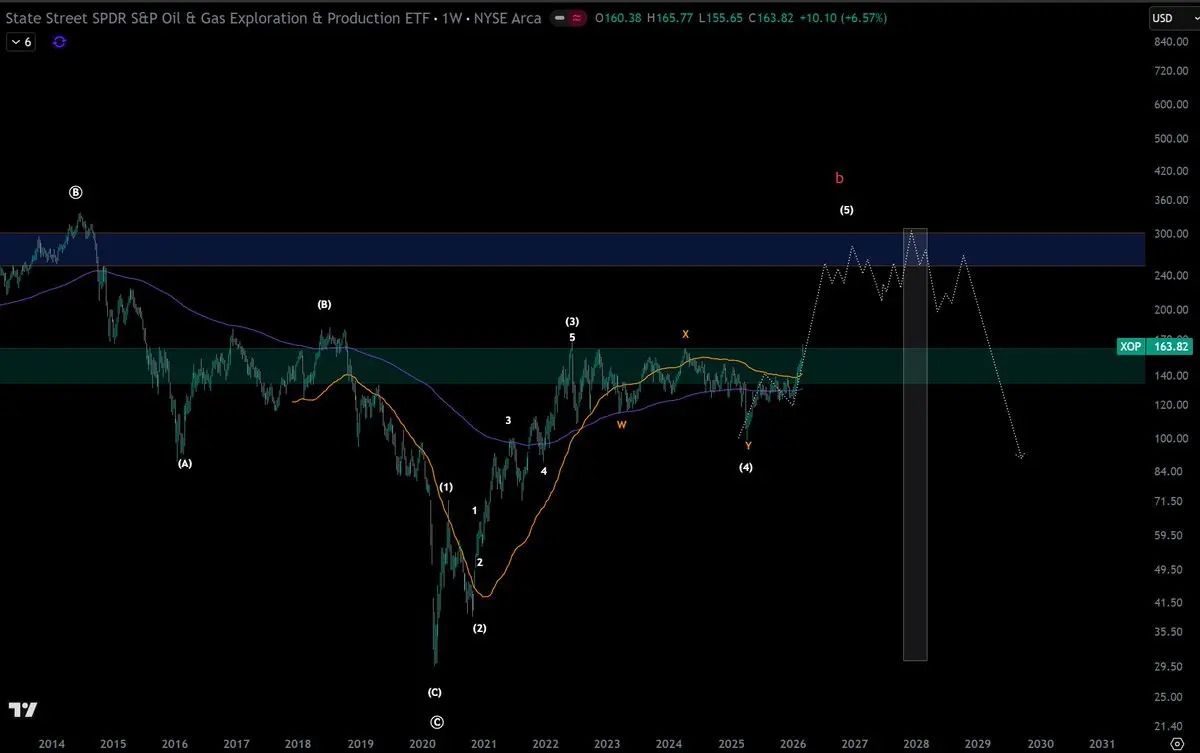
Task: Select the 163.82 current price tag
Action: click(x=1170, y=347)
